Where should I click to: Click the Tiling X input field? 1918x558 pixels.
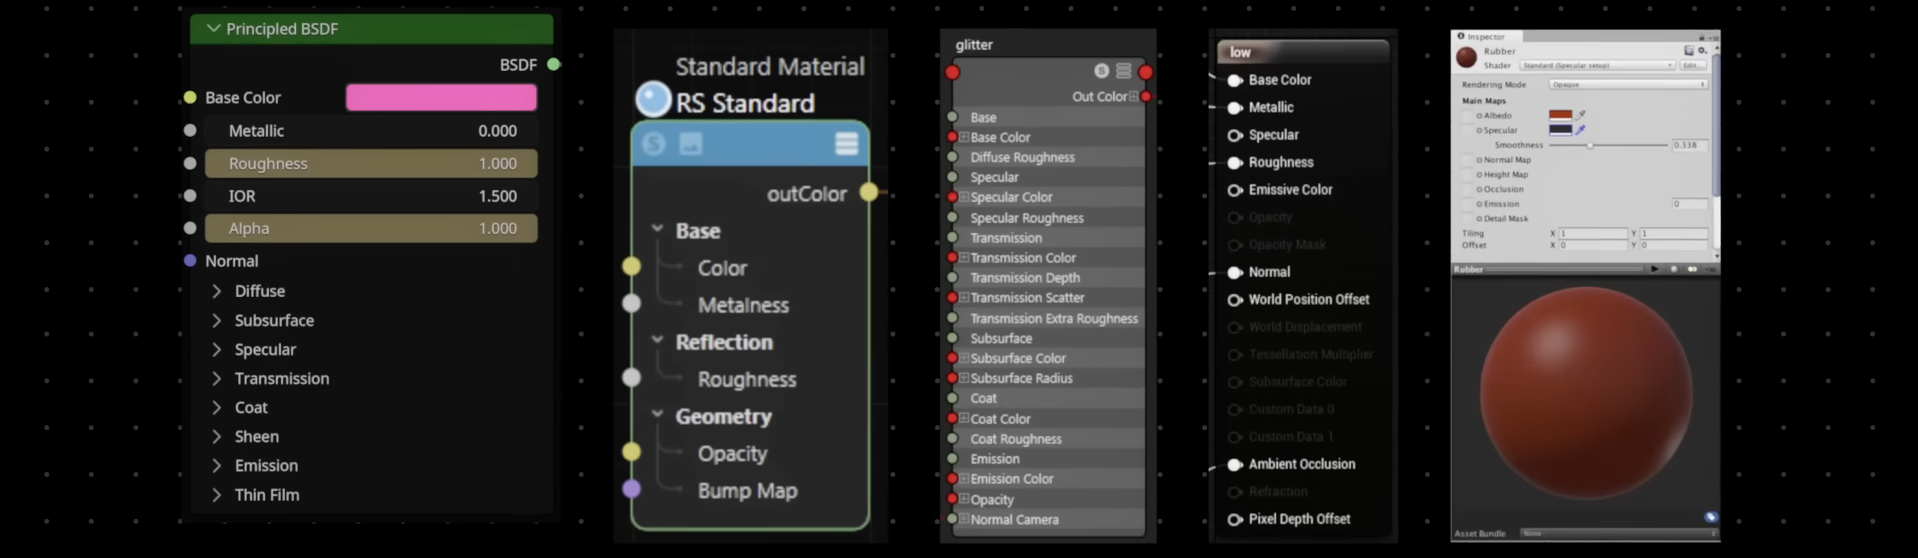[1593, 233]
